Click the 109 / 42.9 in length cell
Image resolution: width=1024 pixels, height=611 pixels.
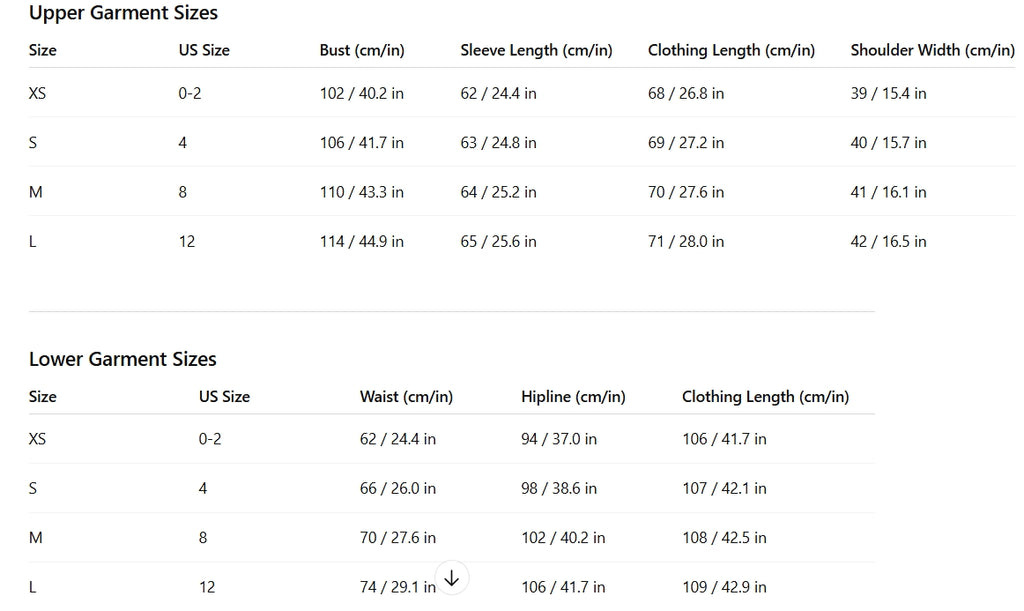[x=724, y=587]
